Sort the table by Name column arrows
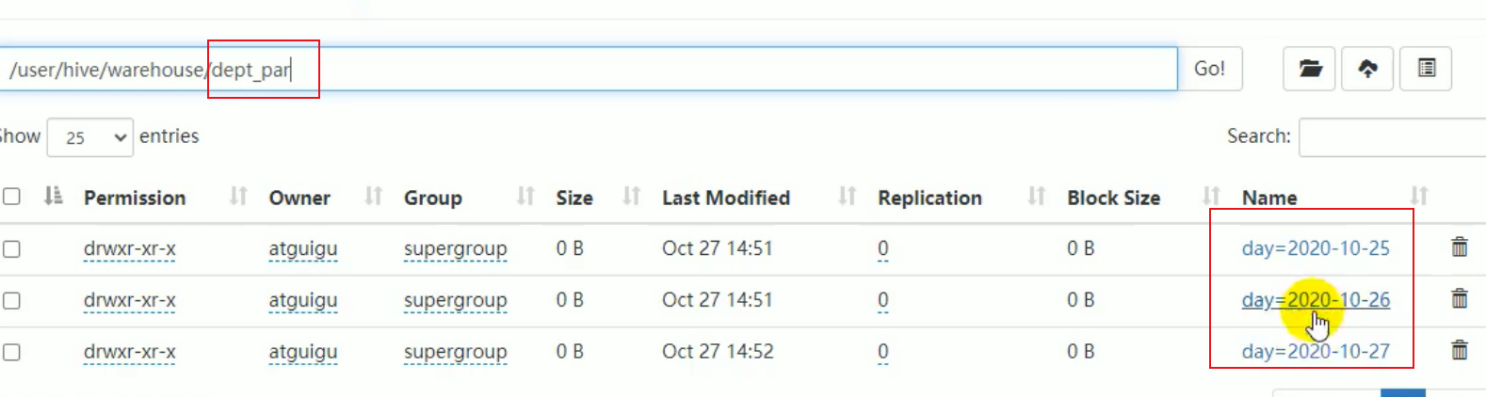This screenshot has height=397, width=1486. click(x=1418, y=197)
